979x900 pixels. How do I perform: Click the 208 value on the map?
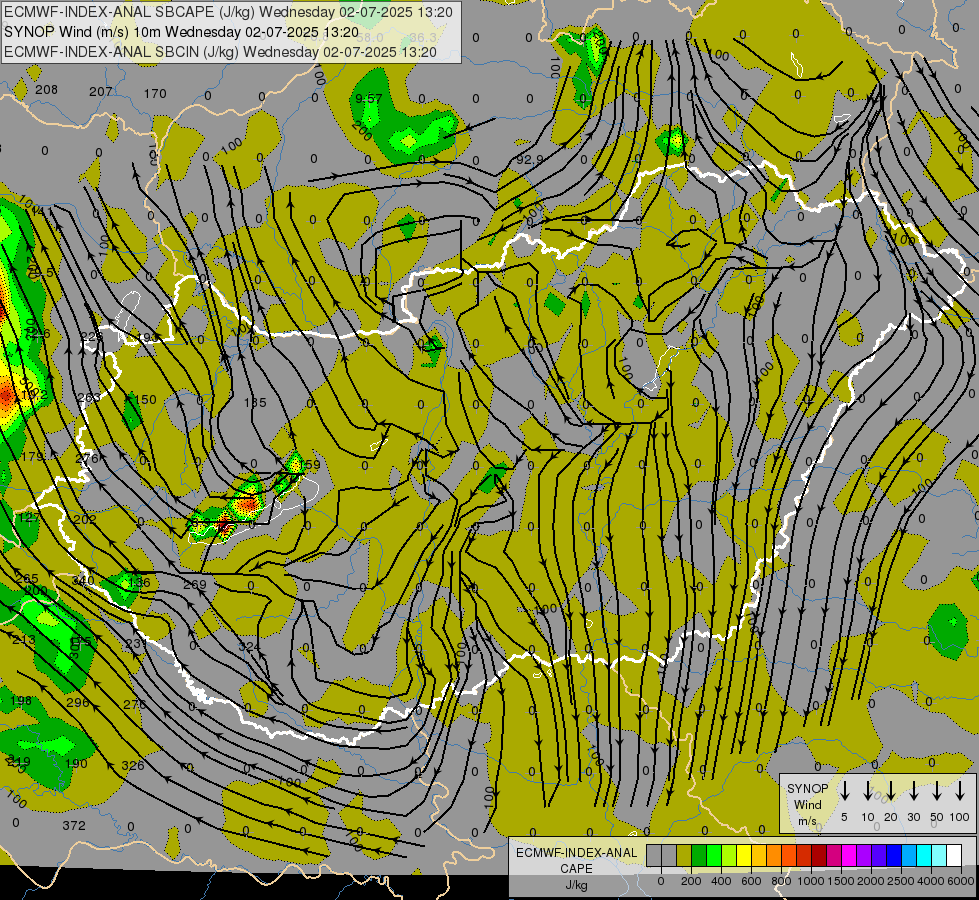46,89
